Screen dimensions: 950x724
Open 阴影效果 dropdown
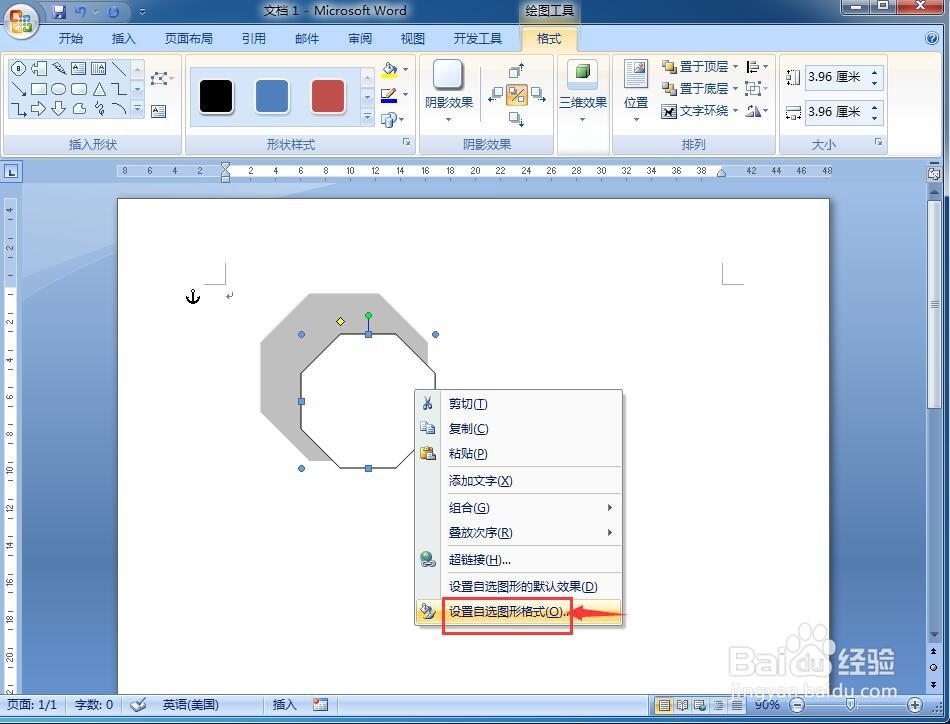click(449, 120)
